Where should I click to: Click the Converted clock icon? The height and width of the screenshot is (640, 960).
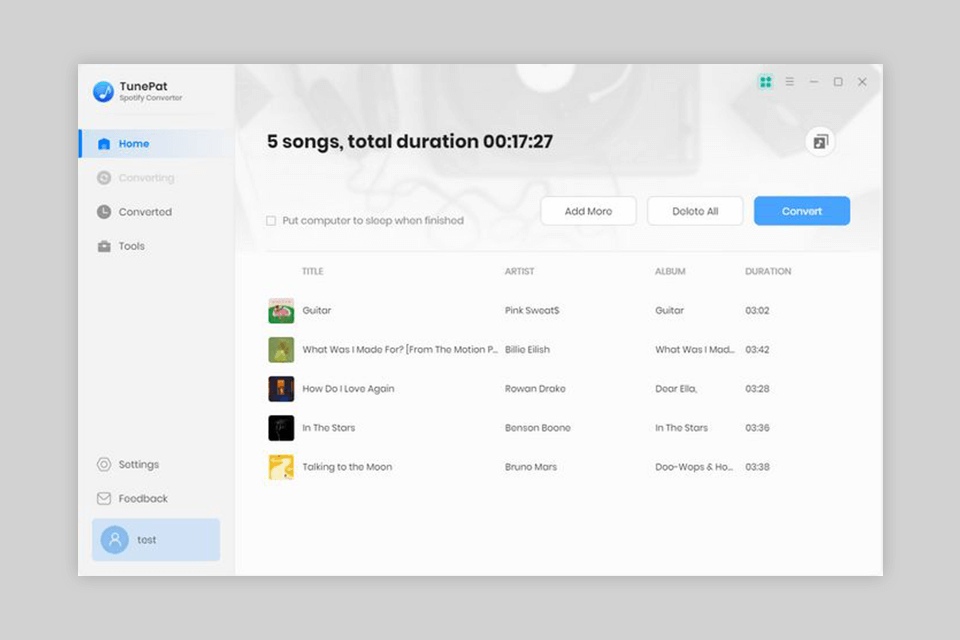(104, 212)
